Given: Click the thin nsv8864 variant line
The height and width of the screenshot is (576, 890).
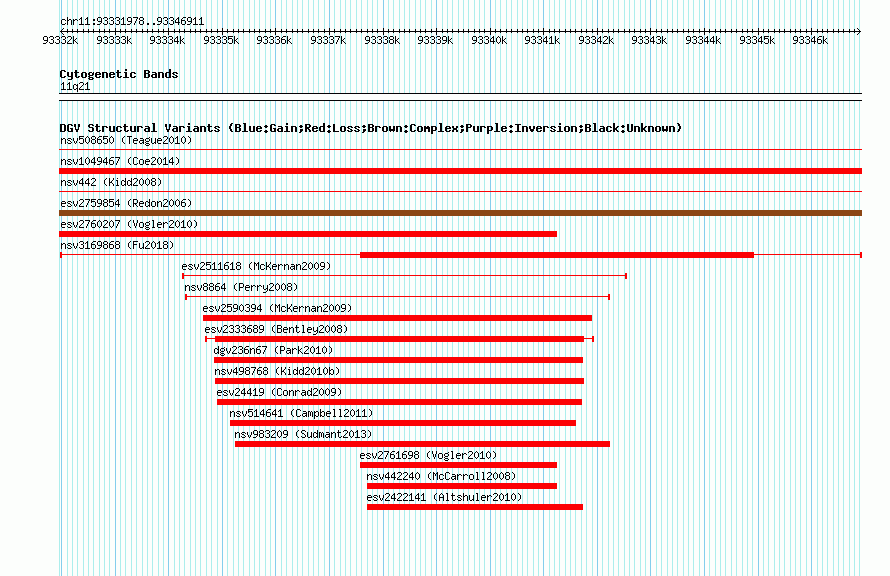Looking at the screenshot, I should [x=397, y=297].
